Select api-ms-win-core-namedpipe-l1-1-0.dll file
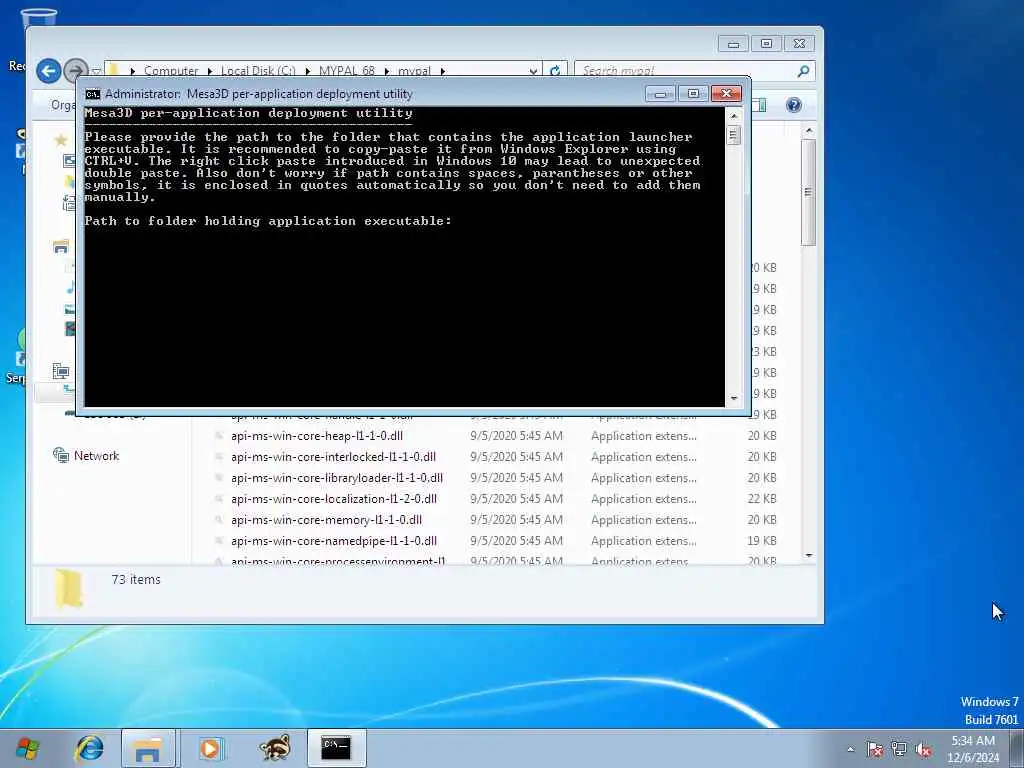This screenshot has height=768, width=1024. pos(334,541)
